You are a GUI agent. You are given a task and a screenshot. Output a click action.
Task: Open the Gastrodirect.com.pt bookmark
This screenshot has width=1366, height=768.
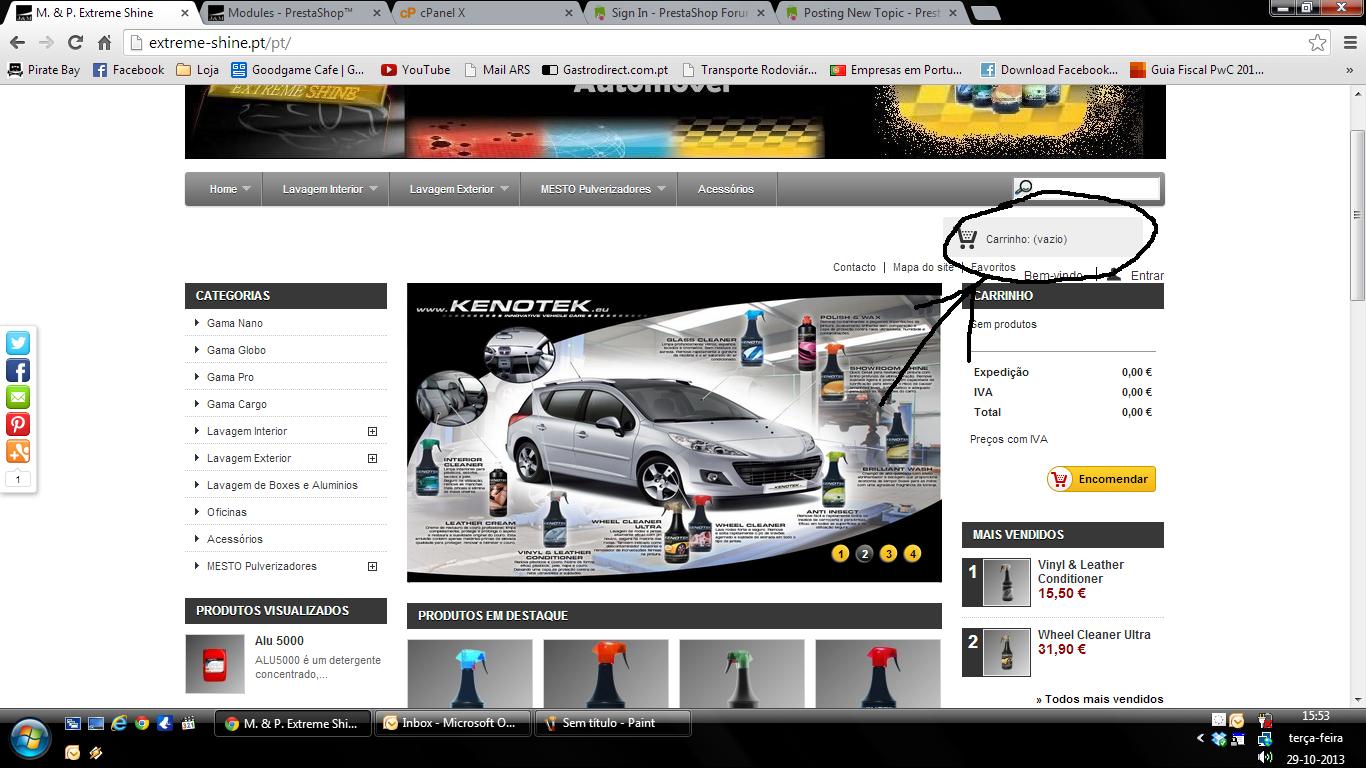605,70
